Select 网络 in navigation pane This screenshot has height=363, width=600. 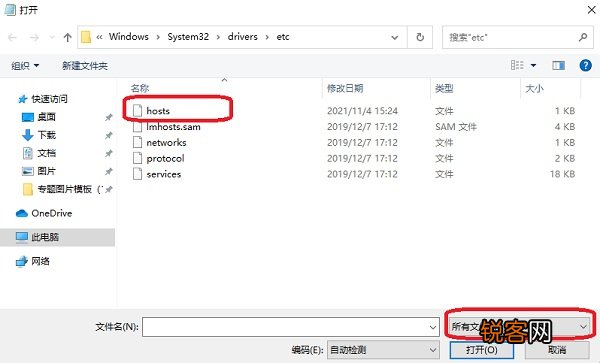(40, 261)
